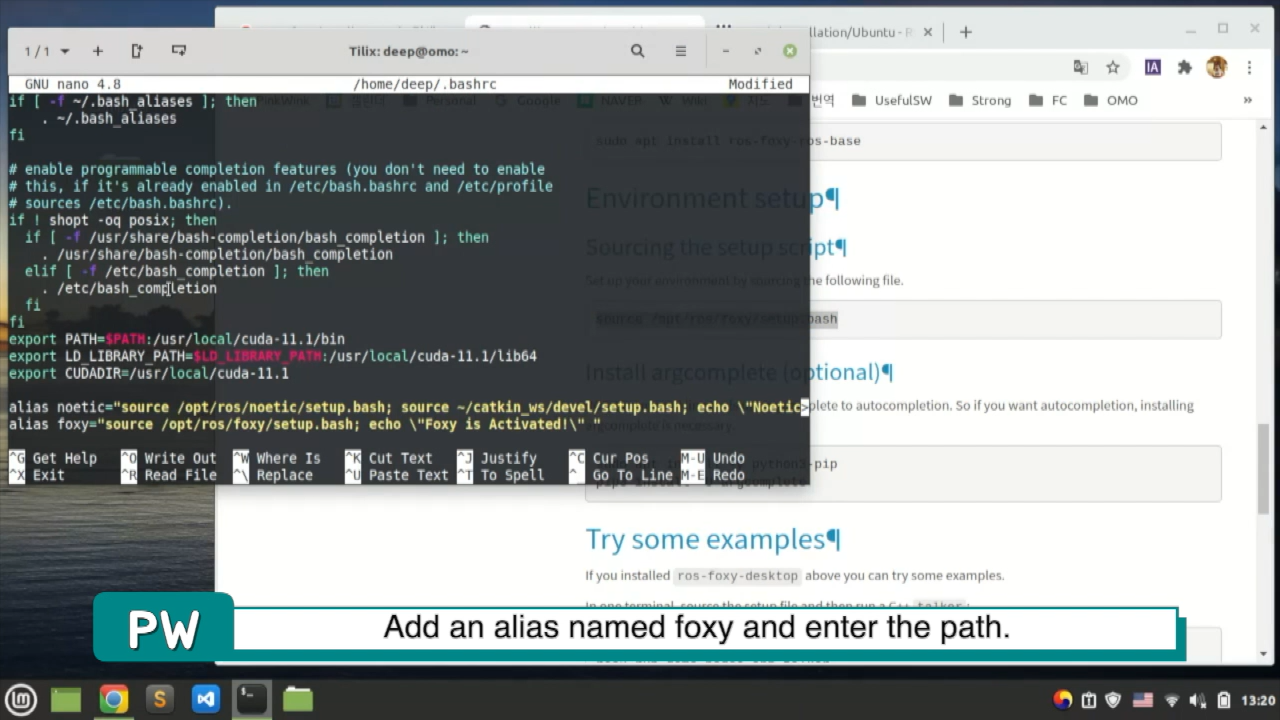Click nano Where Is shortcut label

tap(288, 458)
